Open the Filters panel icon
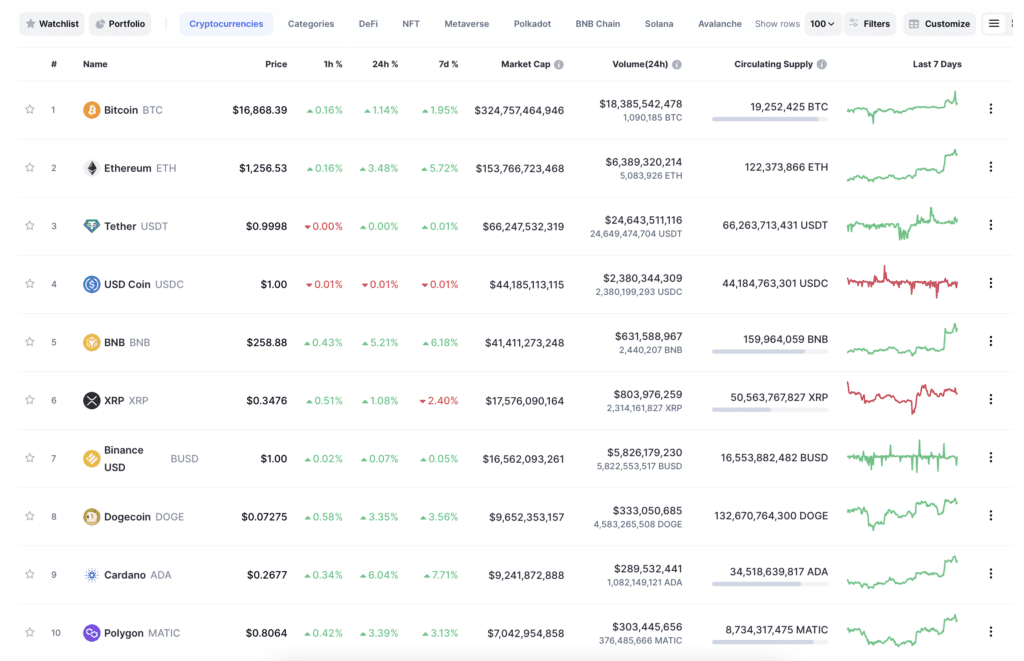The width and height of the screenshot is (1024, 661). pyautogui.click(x=855, y=23)
